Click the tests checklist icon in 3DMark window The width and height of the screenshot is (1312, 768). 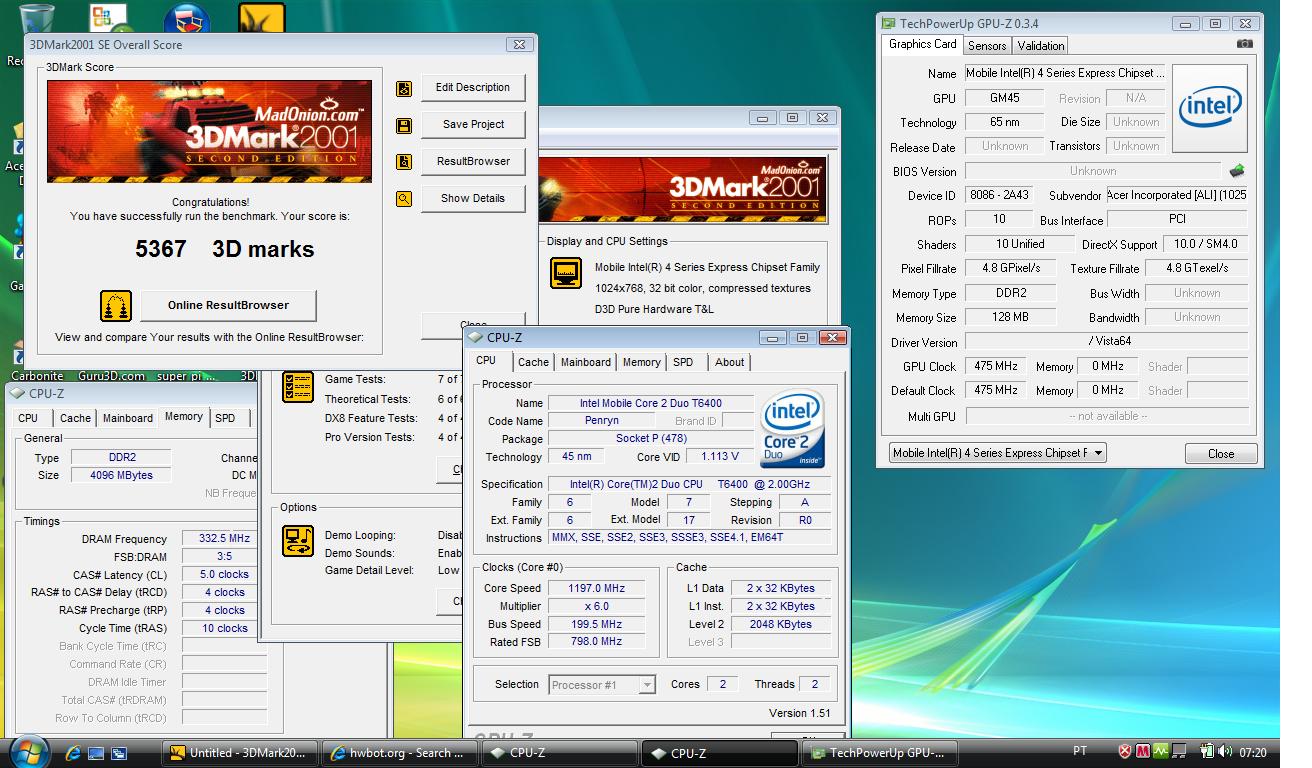coord(298,387)
